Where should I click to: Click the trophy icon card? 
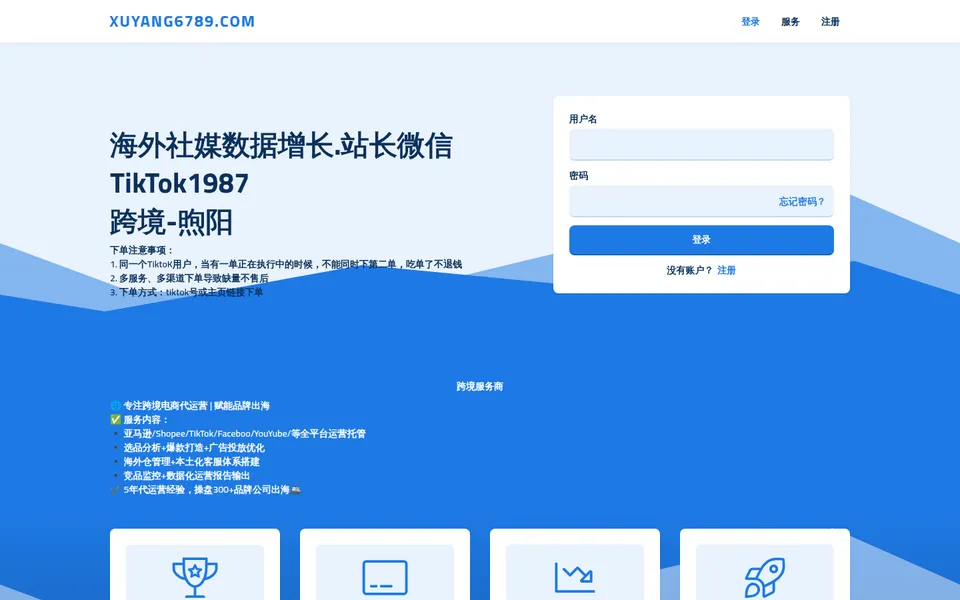coord(195,564)
